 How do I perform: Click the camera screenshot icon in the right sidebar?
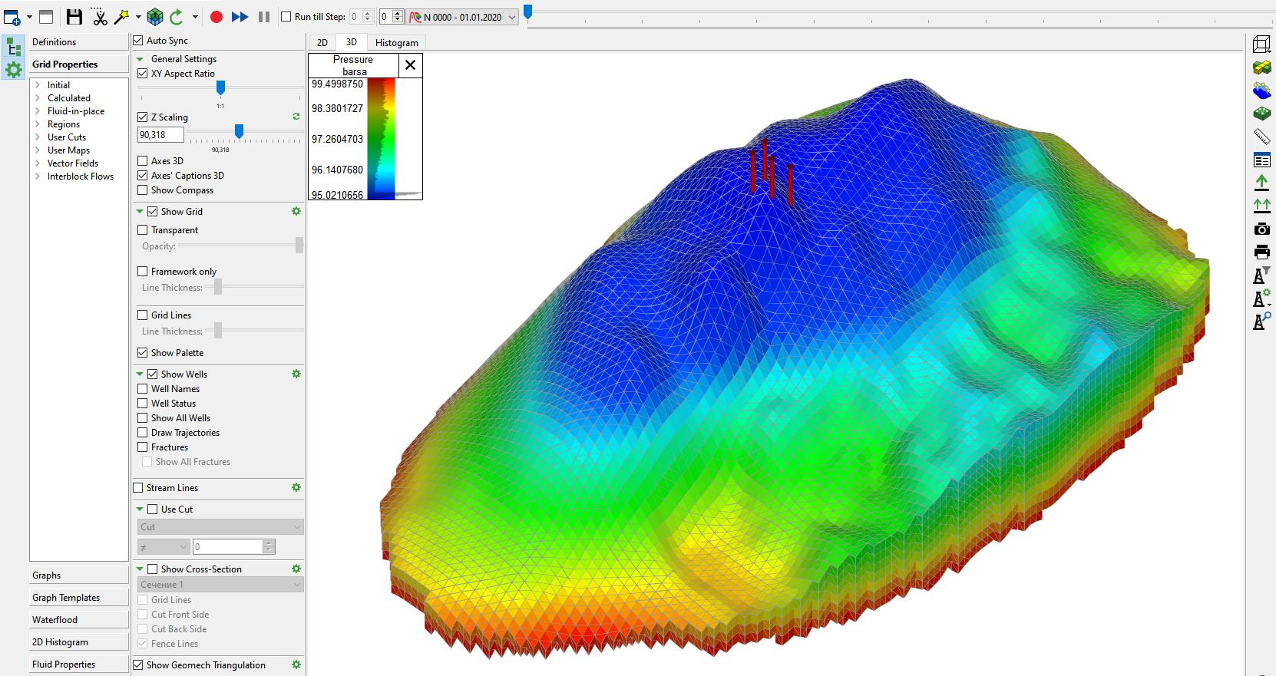[x=1262, y=229]
